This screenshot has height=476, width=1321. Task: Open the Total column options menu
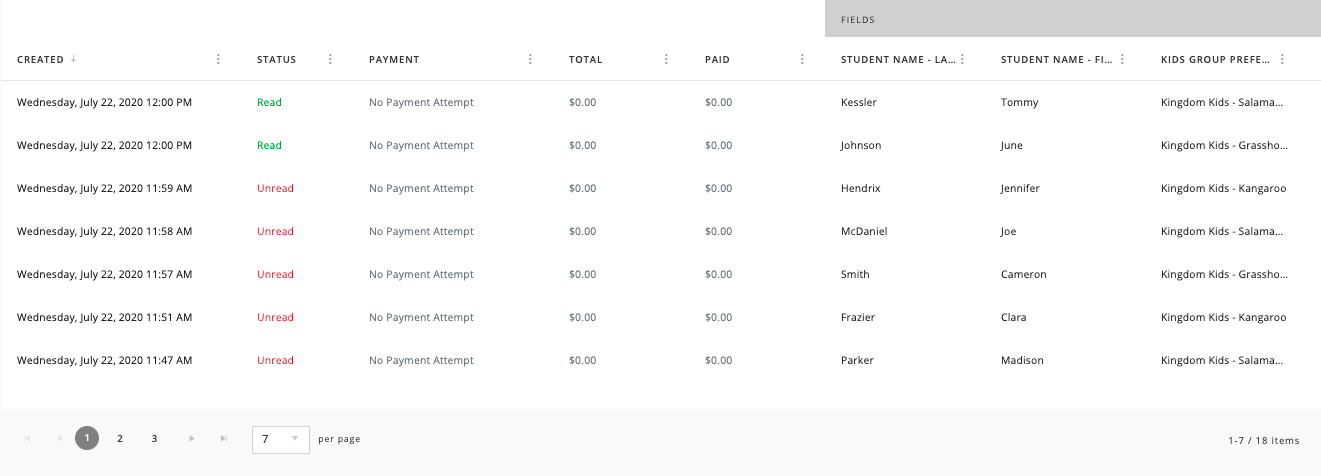pyautogui.click(x=666, y=60)
